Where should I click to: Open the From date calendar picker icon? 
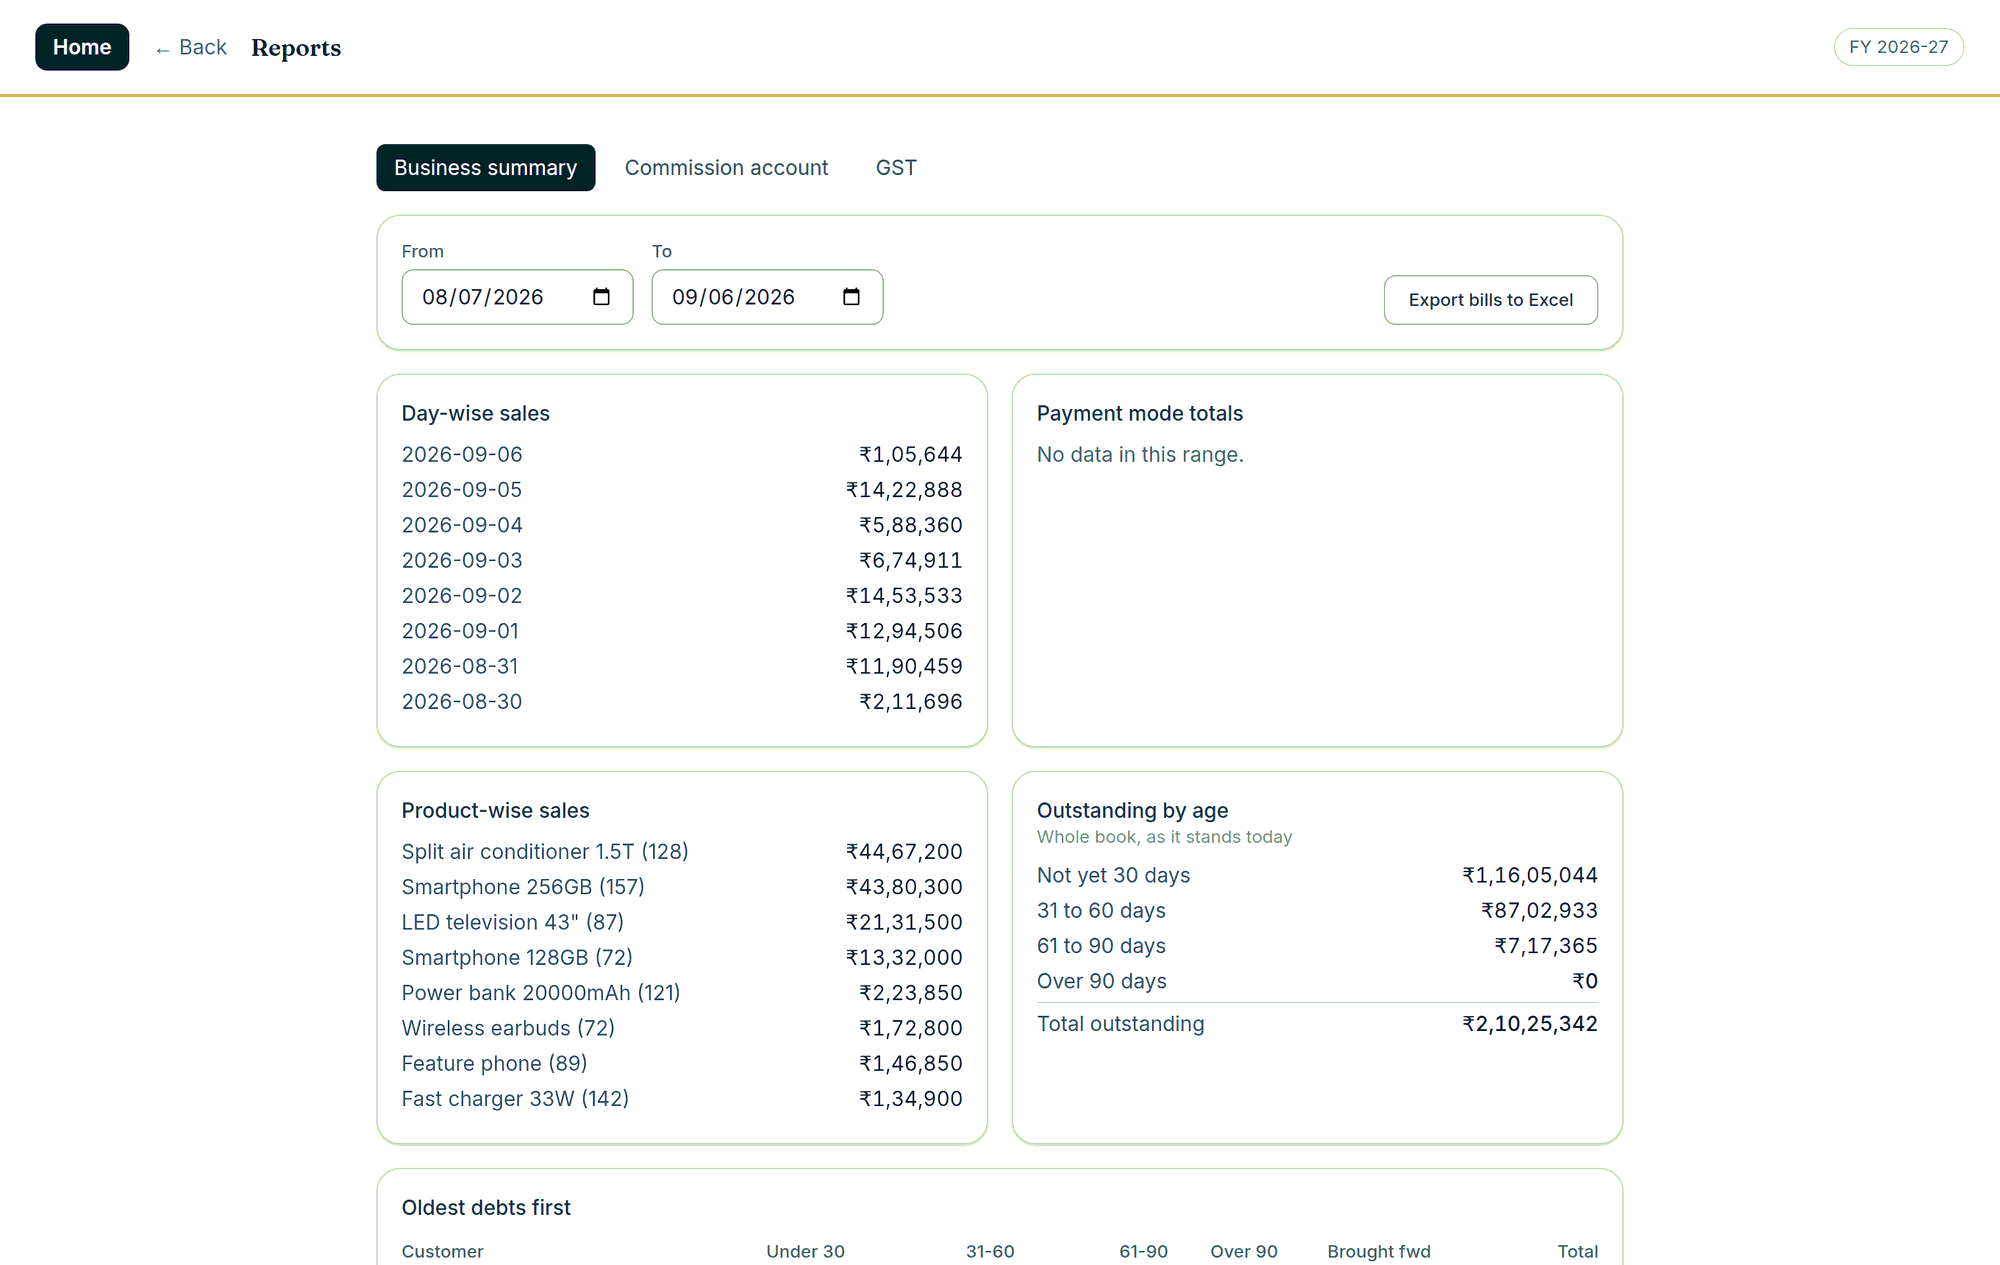point(601,297)
